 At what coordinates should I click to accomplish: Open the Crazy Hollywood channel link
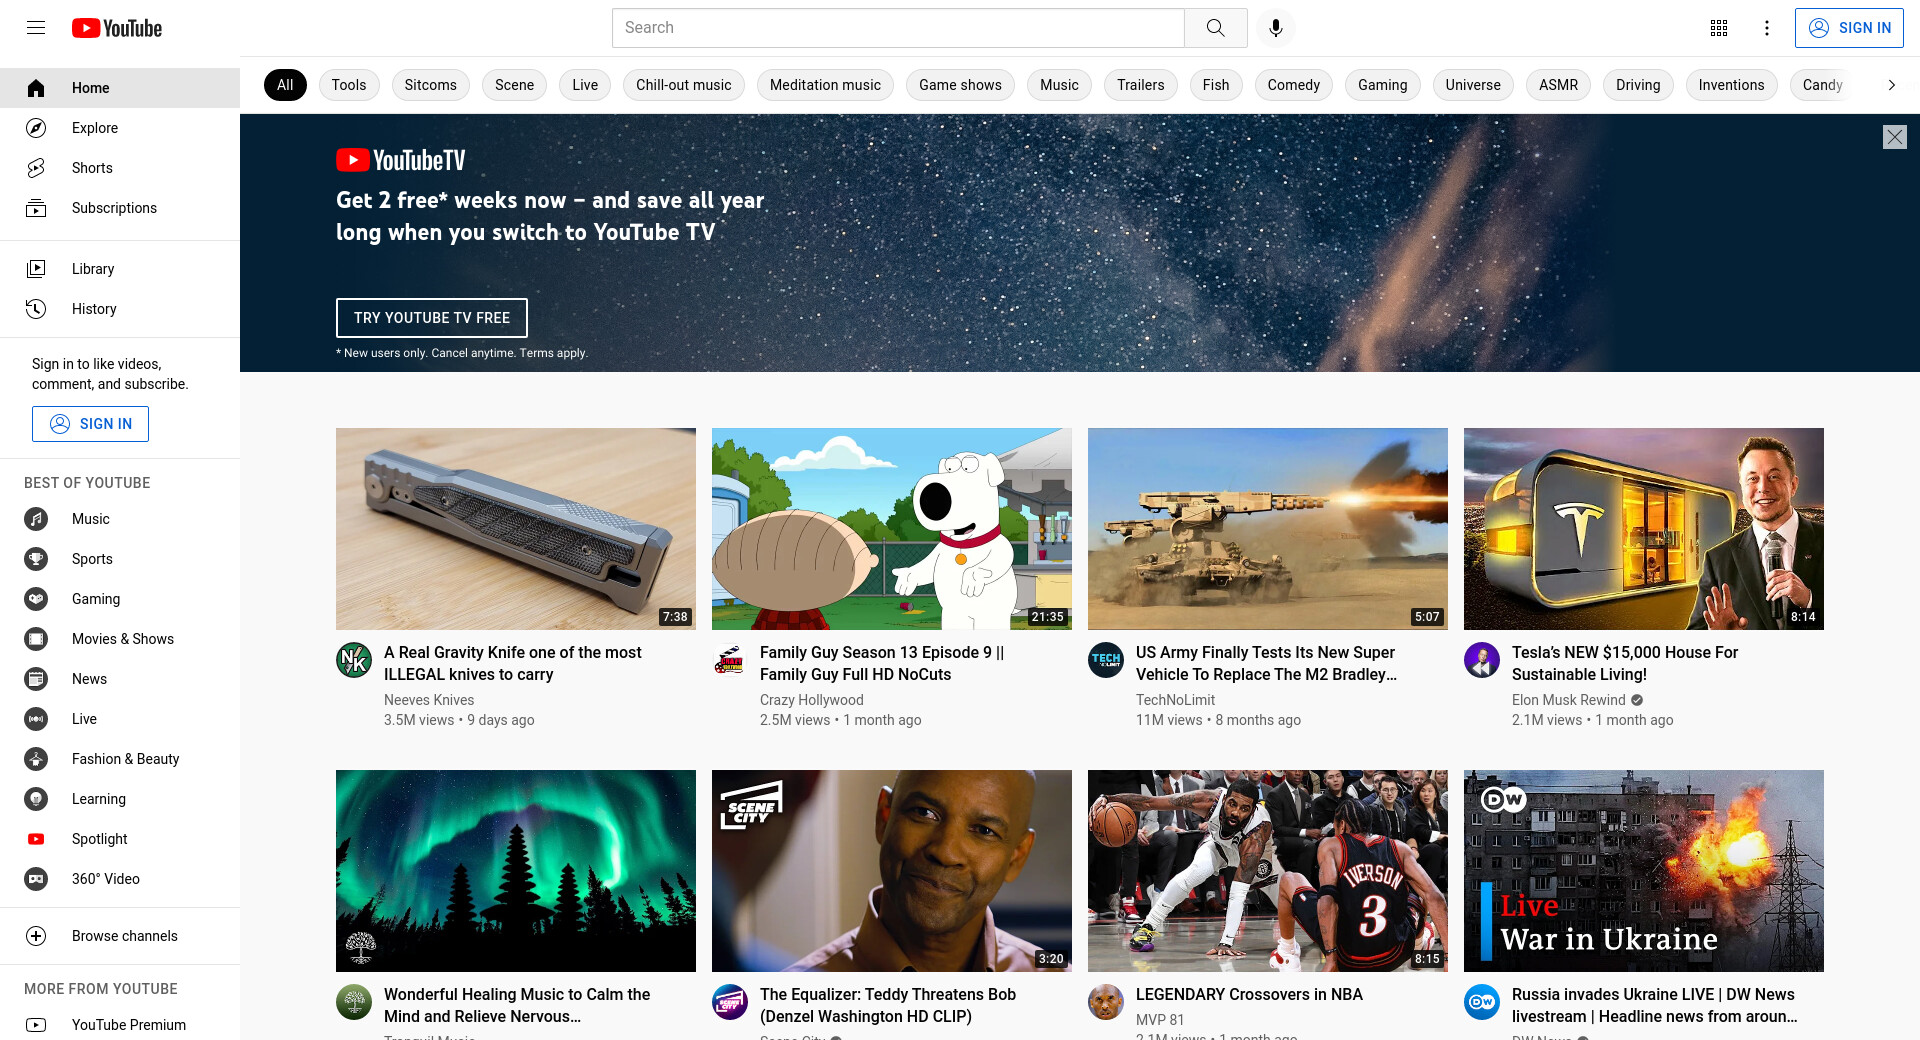pos(812,700)
